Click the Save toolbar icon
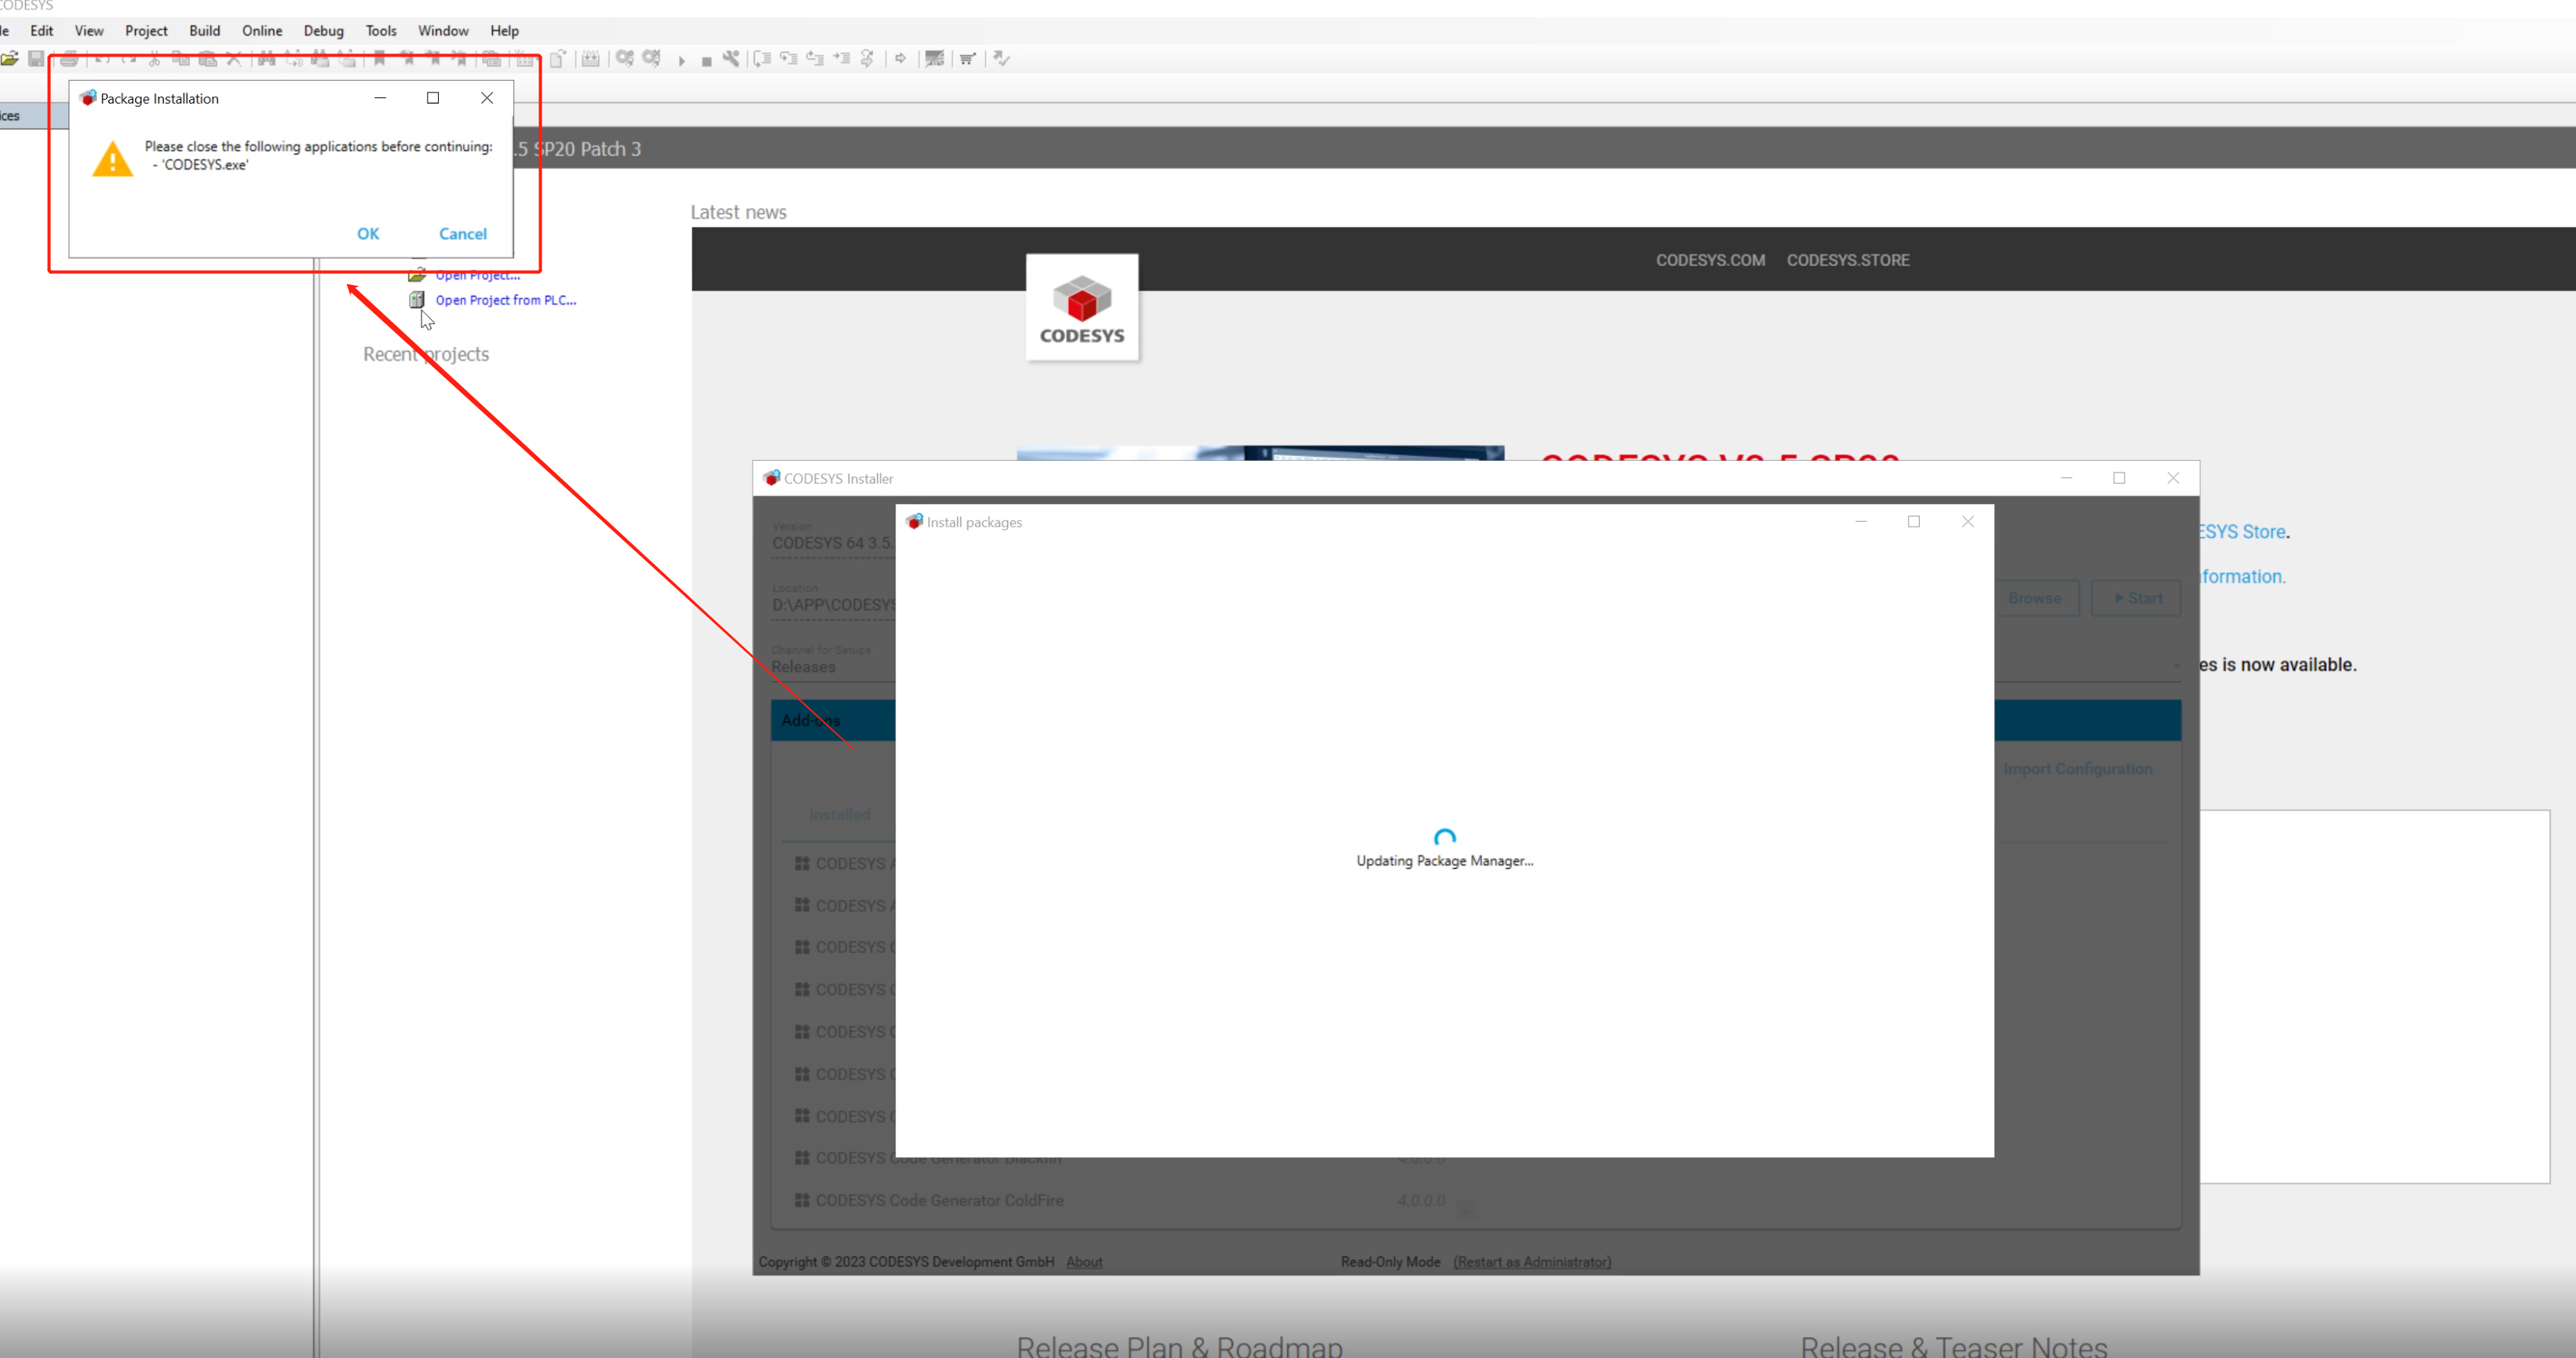 click(37, 59)
